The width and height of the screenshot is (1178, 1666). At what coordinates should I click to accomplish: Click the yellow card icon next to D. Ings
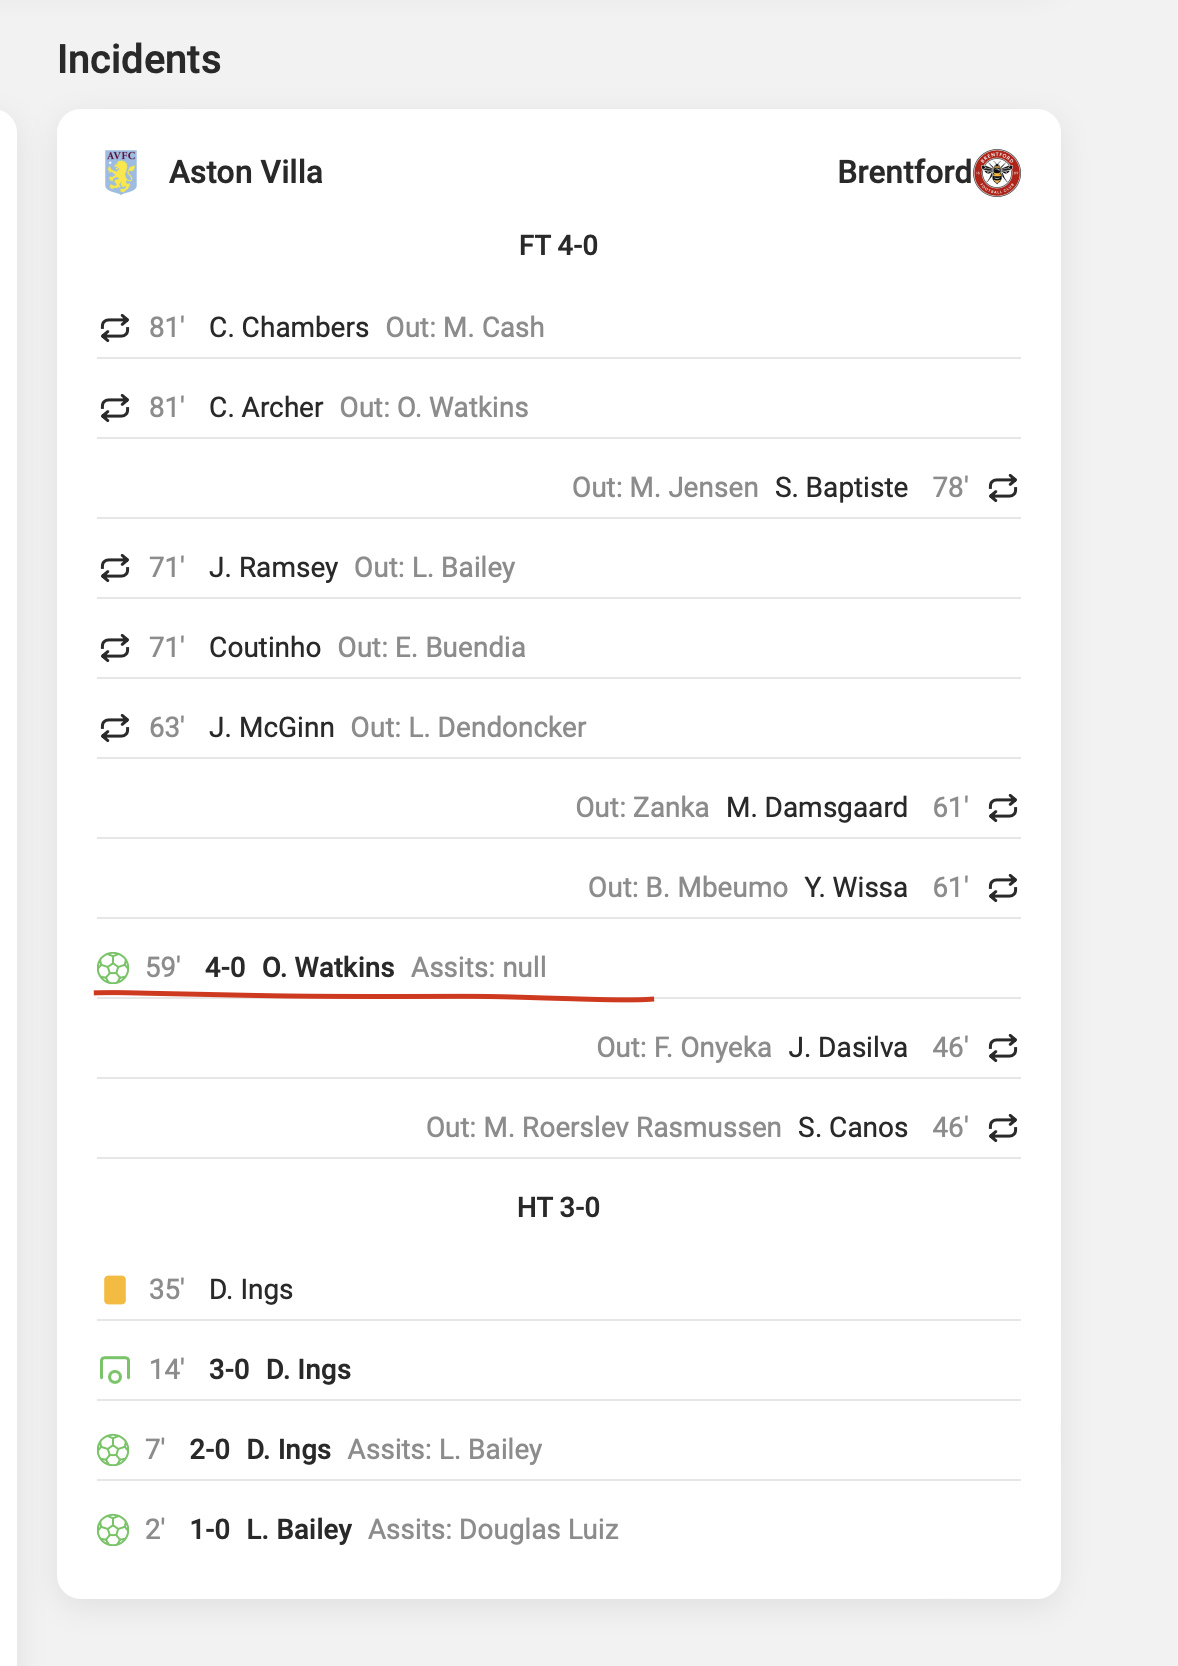pyautogui.click(x=114, y=1289)
